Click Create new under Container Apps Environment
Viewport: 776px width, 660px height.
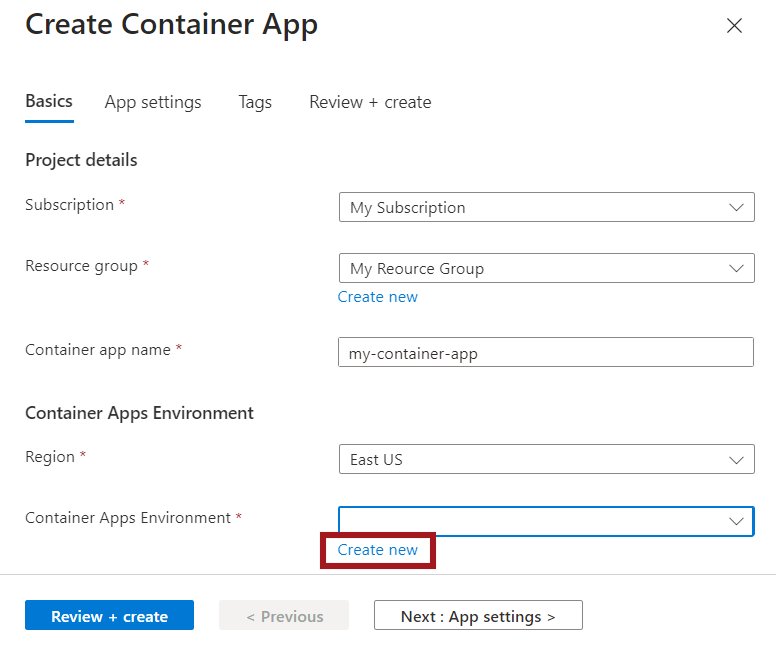(378, 550)
